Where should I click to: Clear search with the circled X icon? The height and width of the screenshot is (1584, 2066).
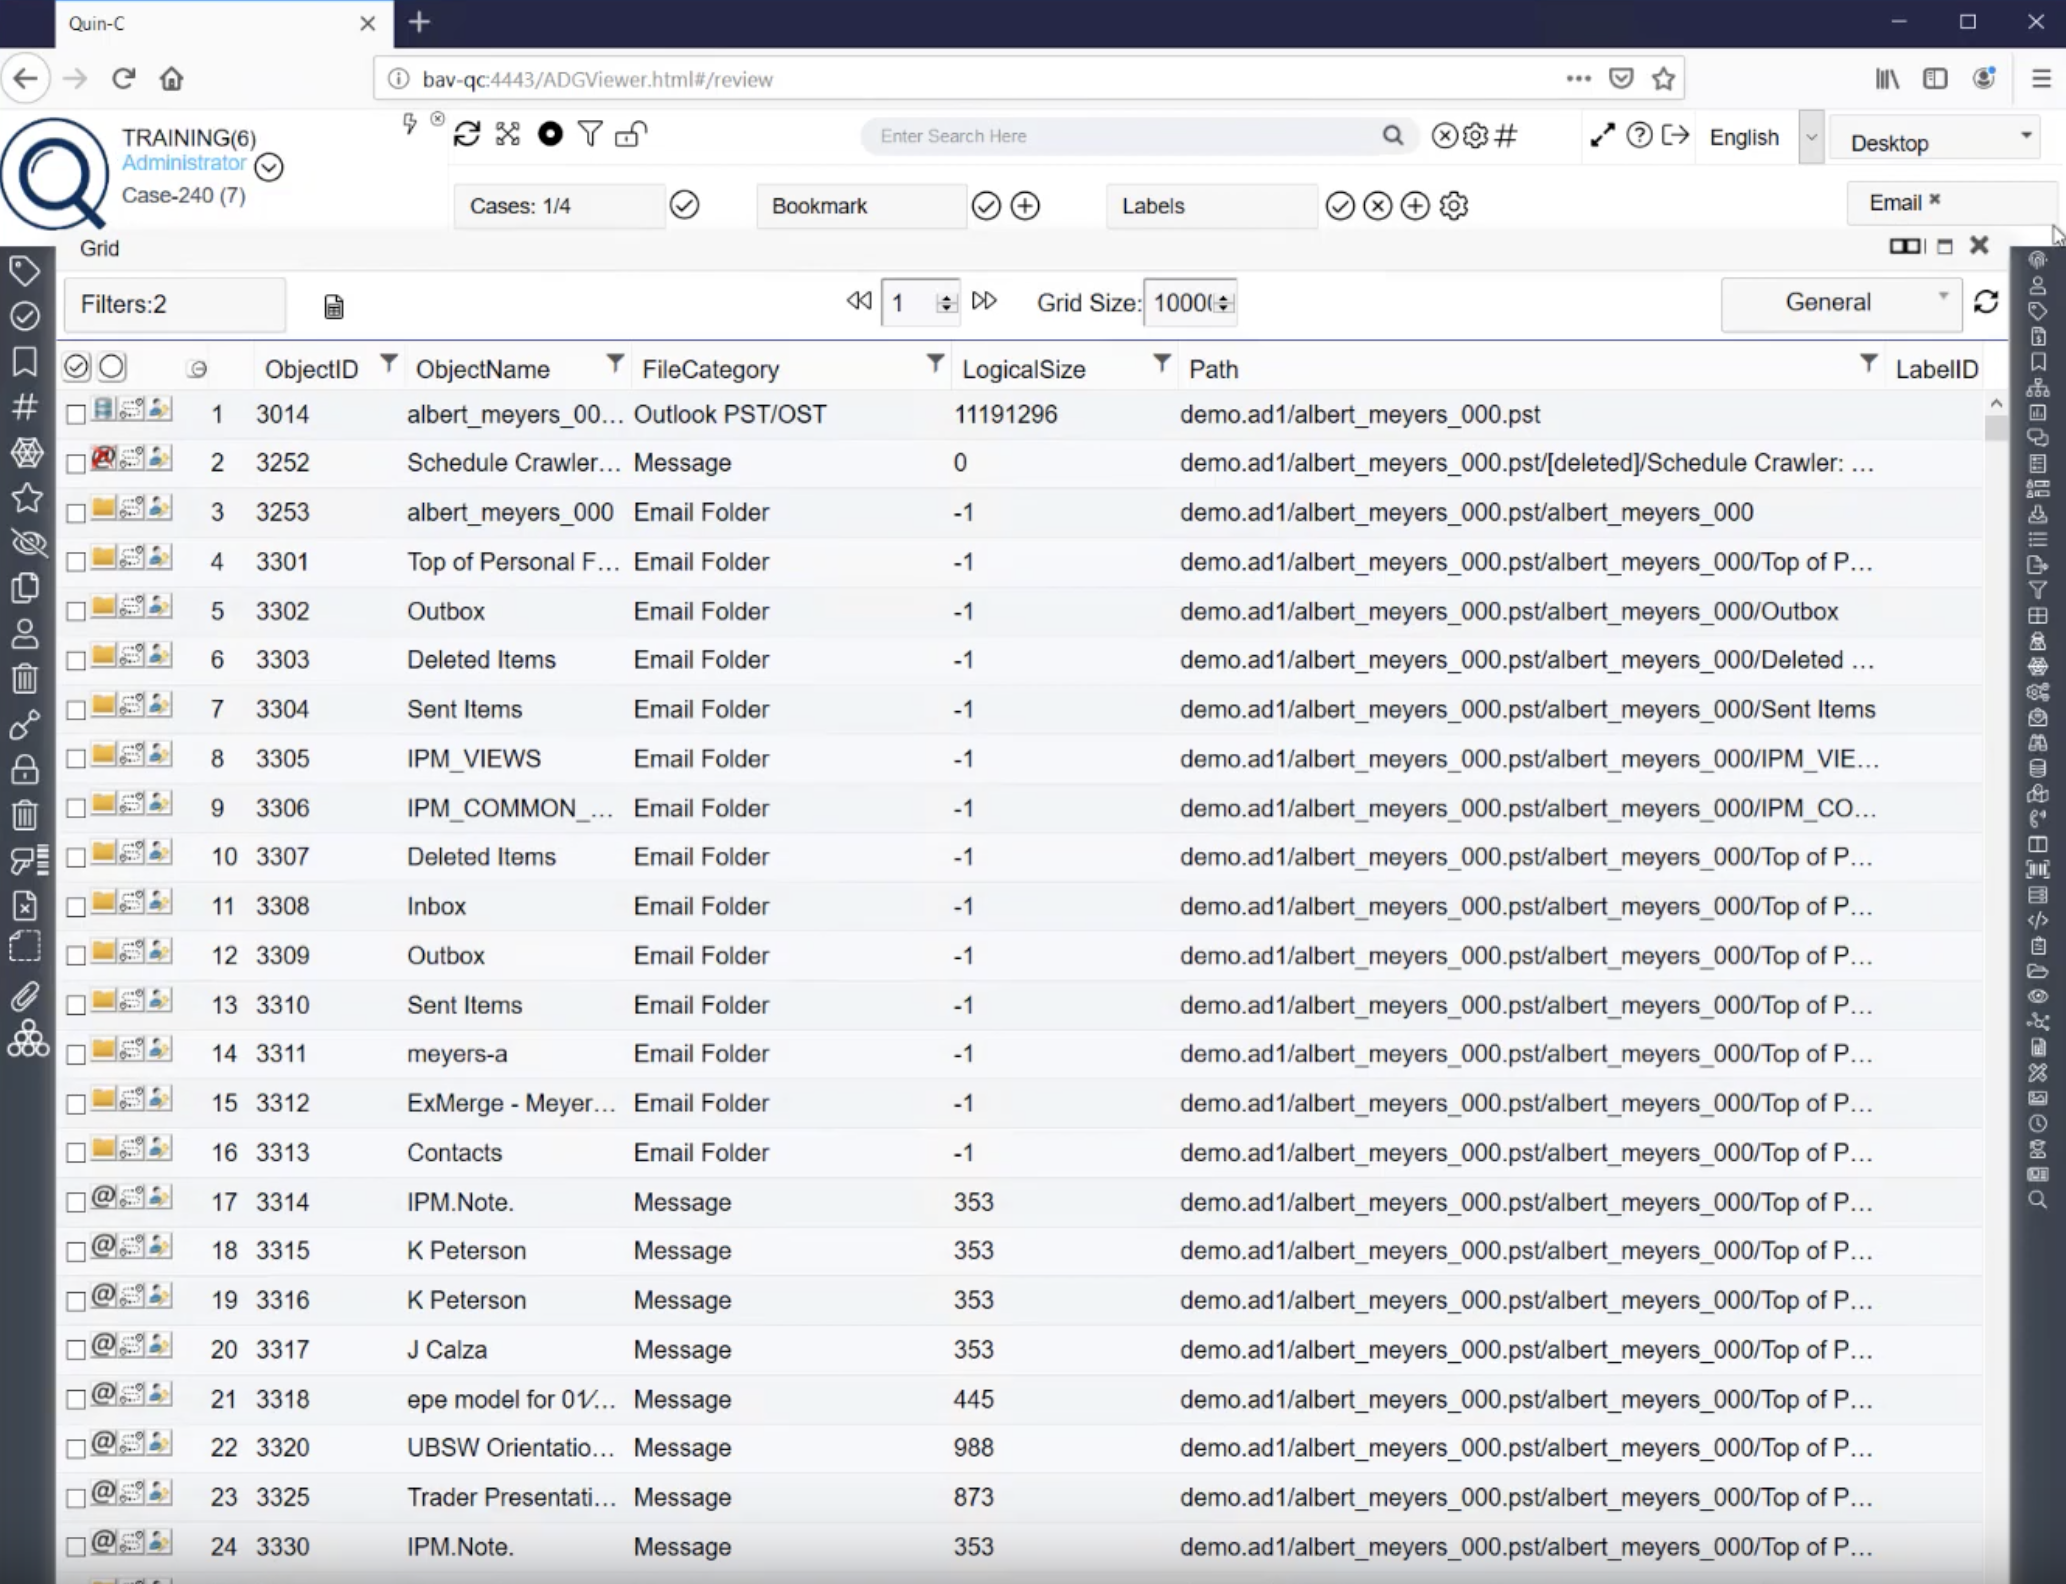pyautogui.click(x=1444, y=135)
